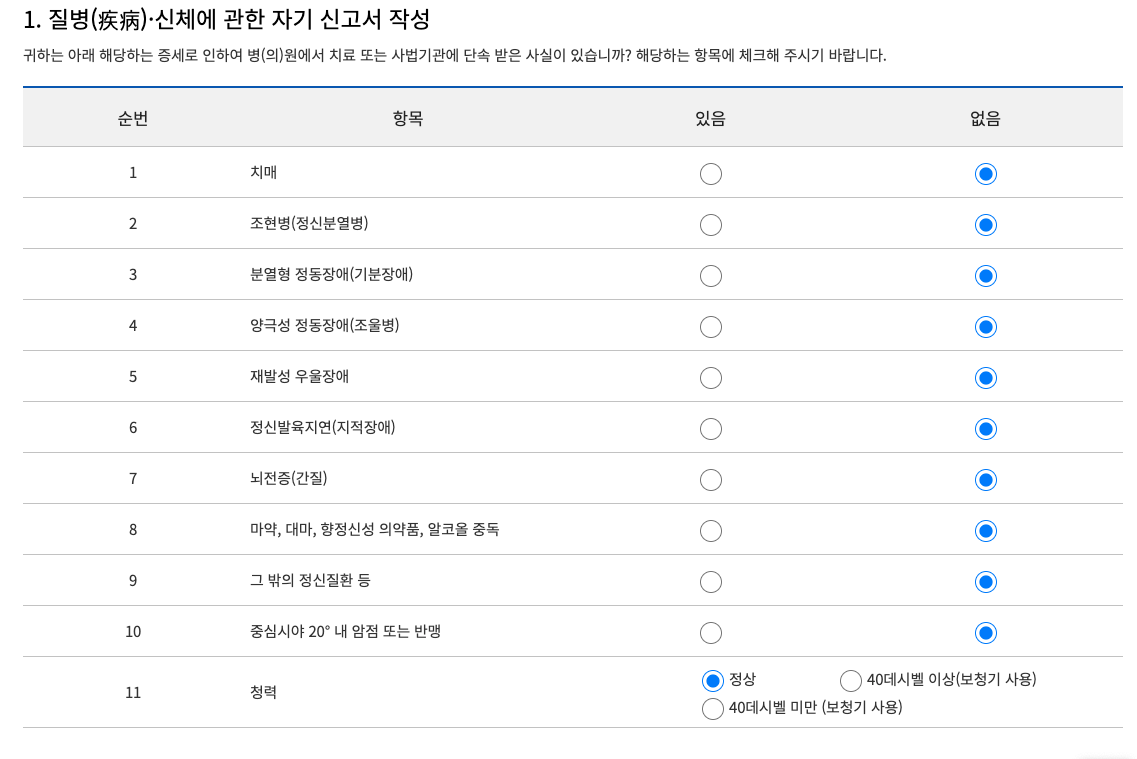Select 없음 for 양극성 정동장애(조울병)
Image resolution: width=1137 pixels, height=759 pixels.
(985, 326)
